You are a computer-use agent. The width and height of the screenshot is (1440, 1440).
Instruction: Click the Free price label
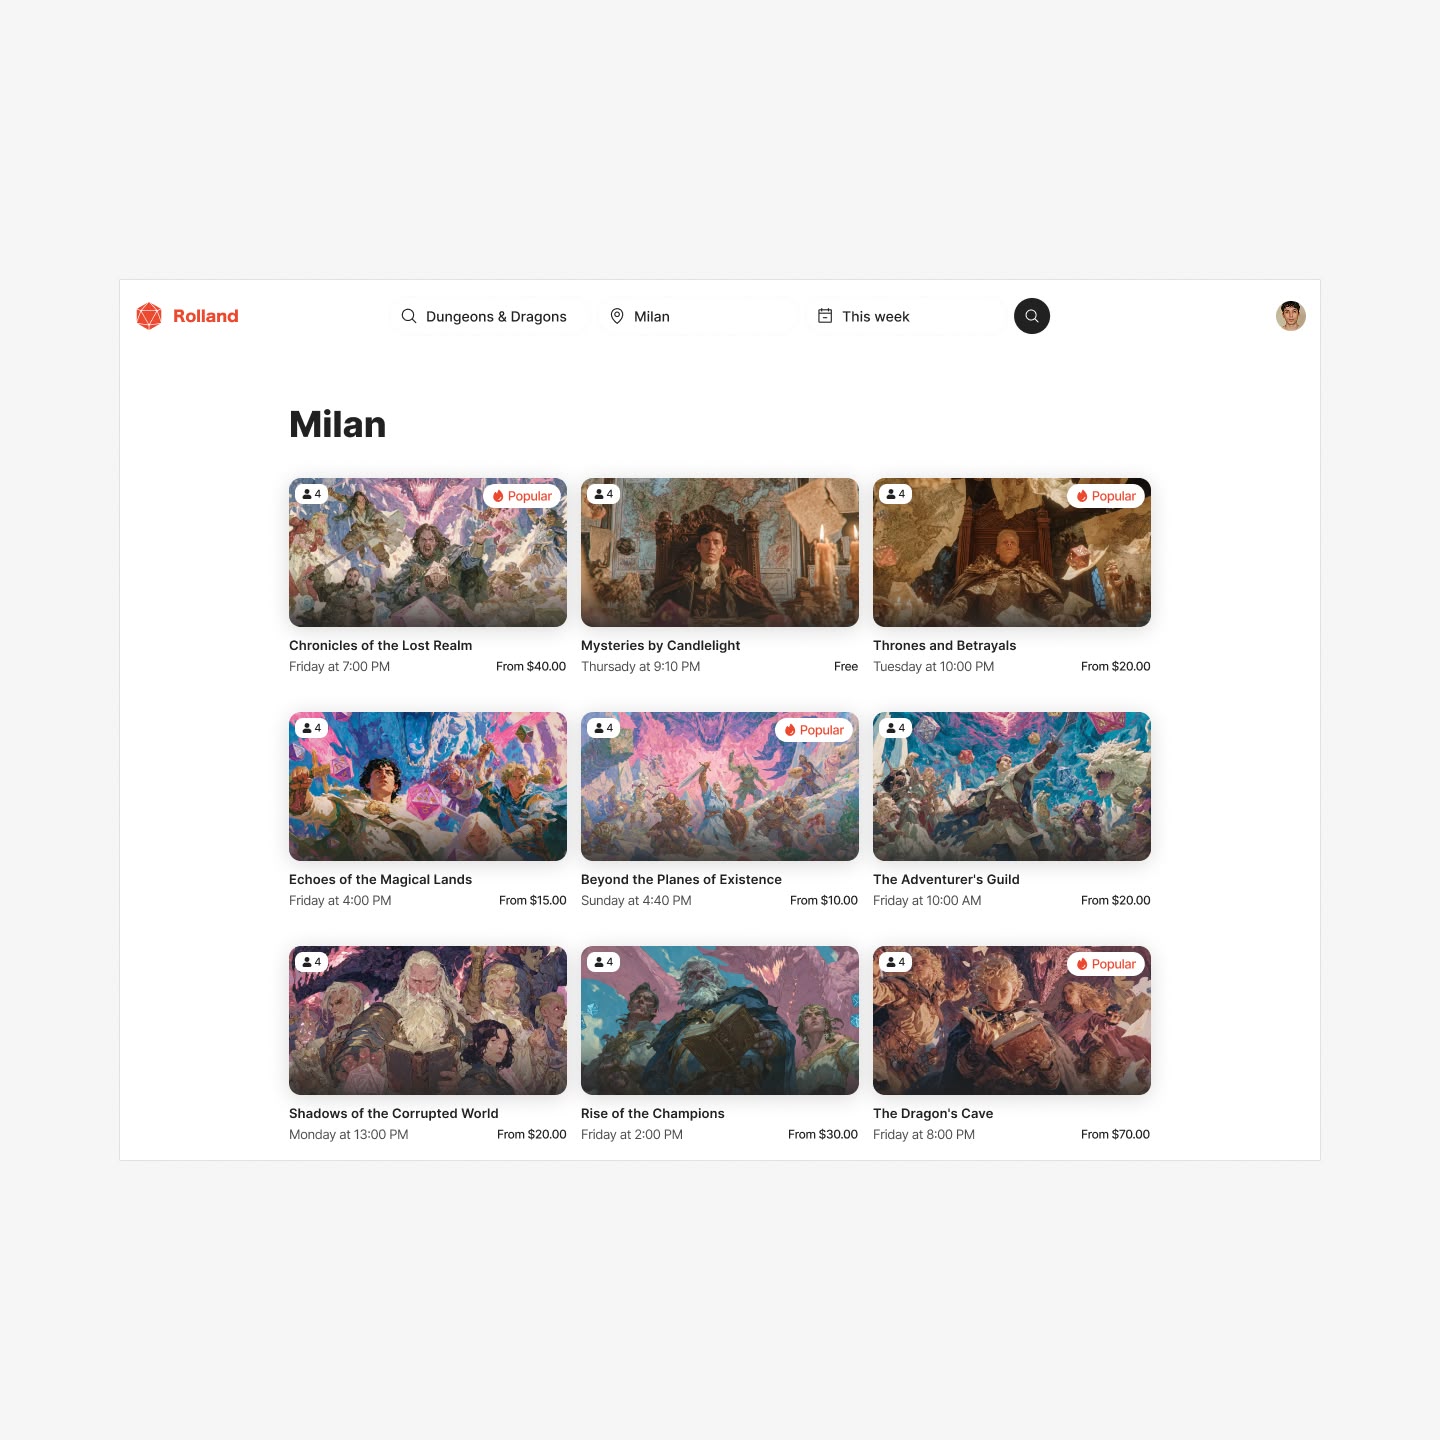[x=846, y=667]
